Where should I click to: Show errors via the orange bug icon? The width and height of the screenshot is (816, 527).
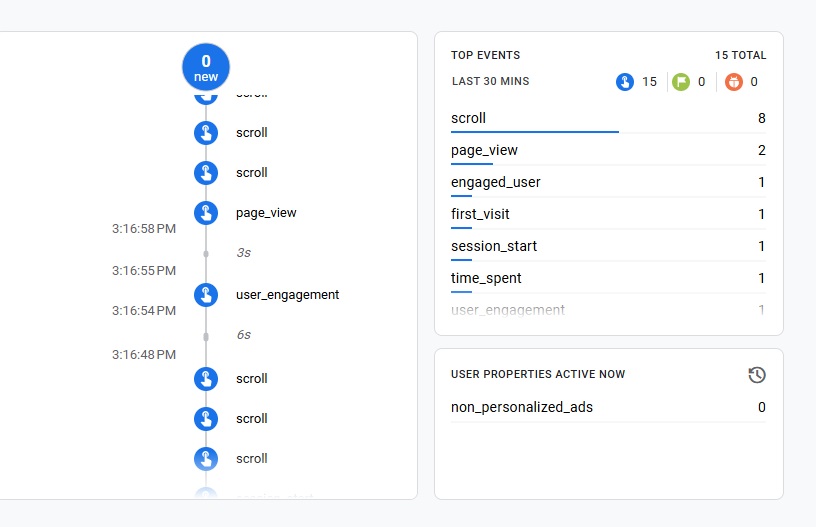[735, 82]
